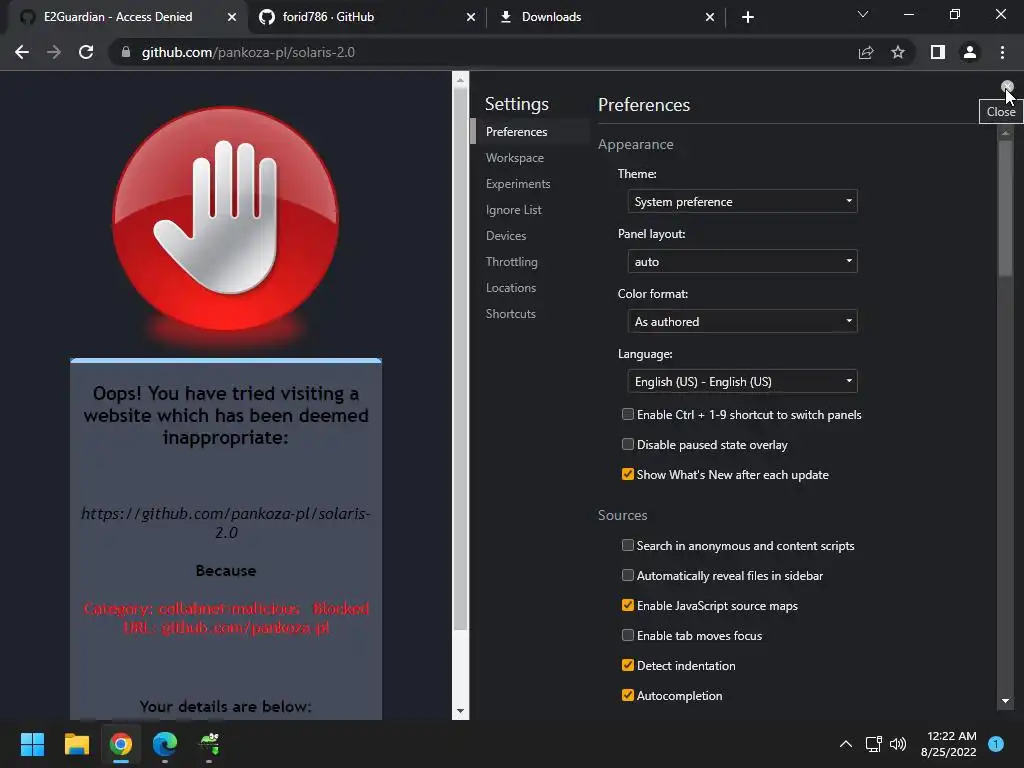Screen dimensions: 1024x768
Task: Open the Language dropdown
Action: [x=742, y=381]
